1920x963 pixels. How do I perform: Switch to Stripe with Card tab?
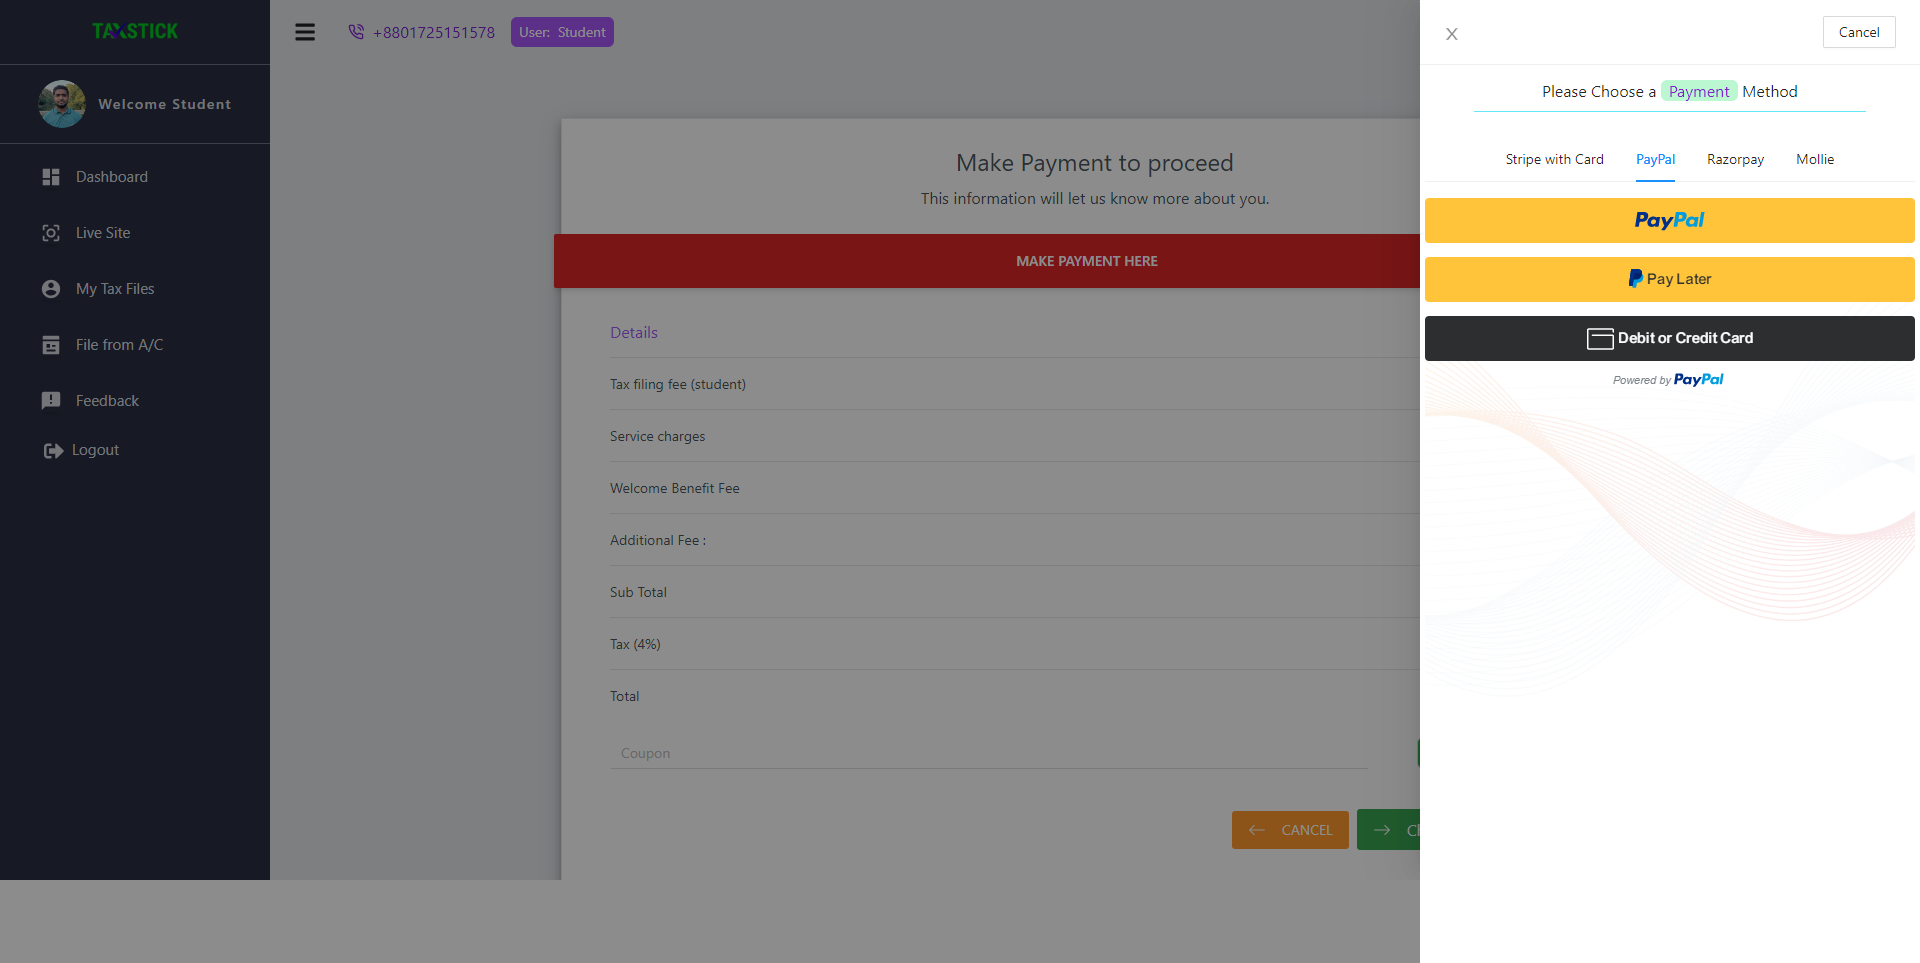(x=1554, y=160)
